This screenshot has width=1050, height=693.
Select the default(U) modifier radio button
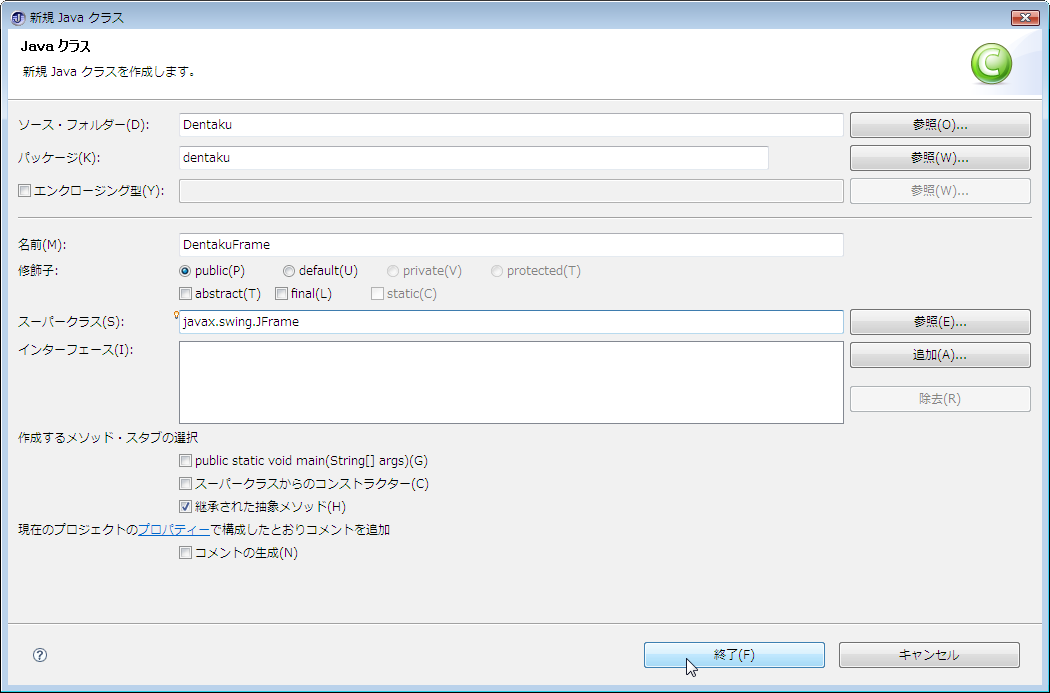pyautogui.click(x=289, y=271)
